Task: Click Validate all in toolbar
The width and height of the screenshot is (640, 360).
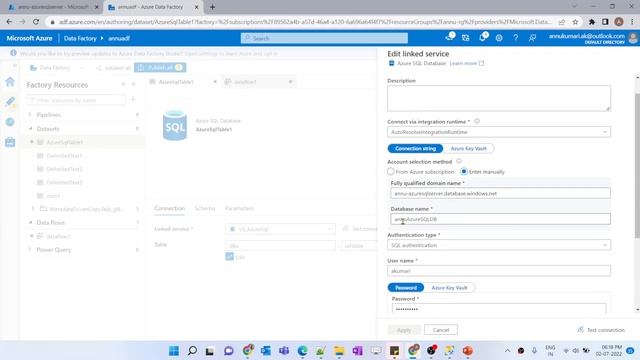Action: click(114, 68)
